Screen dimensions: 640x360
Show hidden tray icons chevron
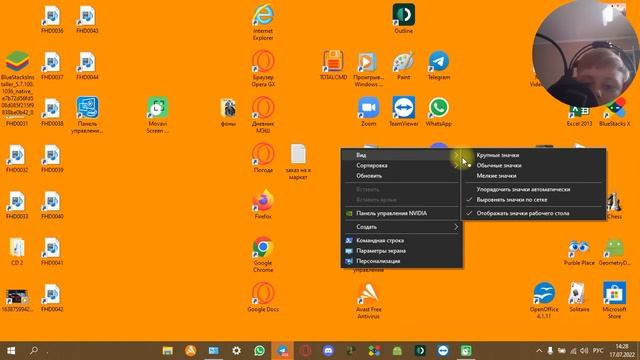(539, 351)
